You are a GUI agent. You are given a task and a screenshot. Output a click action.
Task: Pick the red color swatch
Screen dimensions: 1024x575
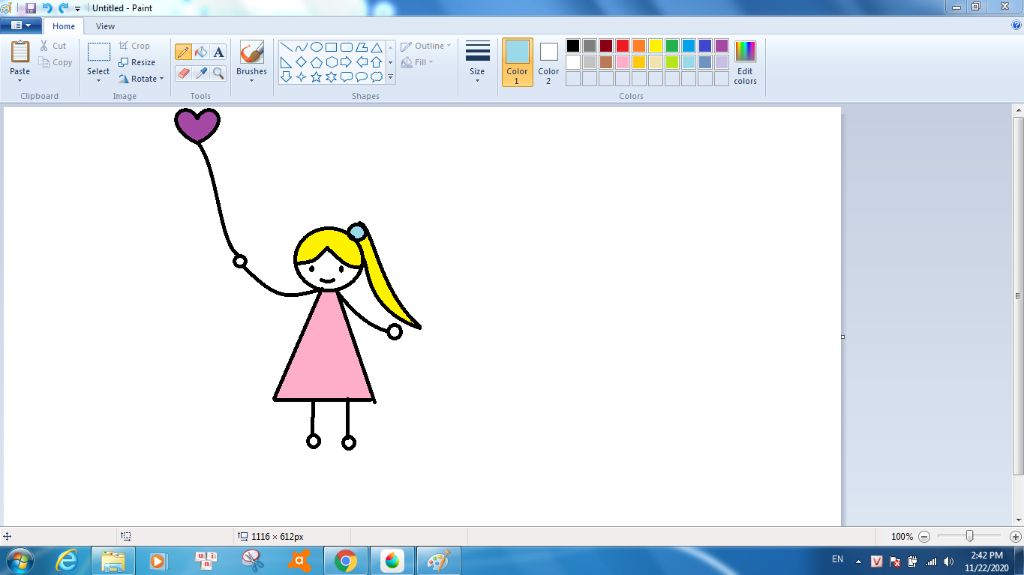pyautogui.click(x=622, y=46)
